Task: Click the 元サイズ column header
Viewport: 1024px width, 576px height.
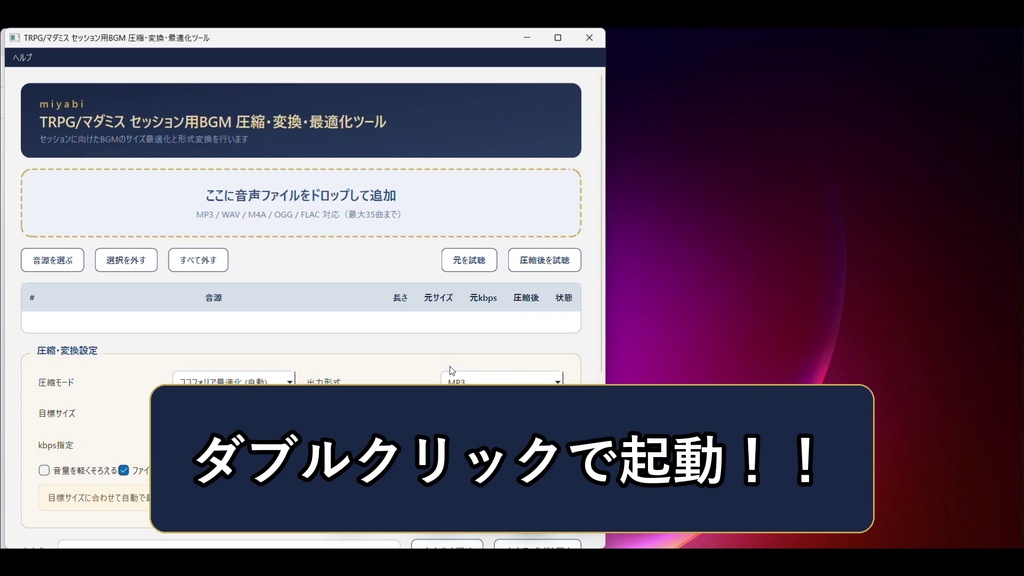Action: [438, 298]
